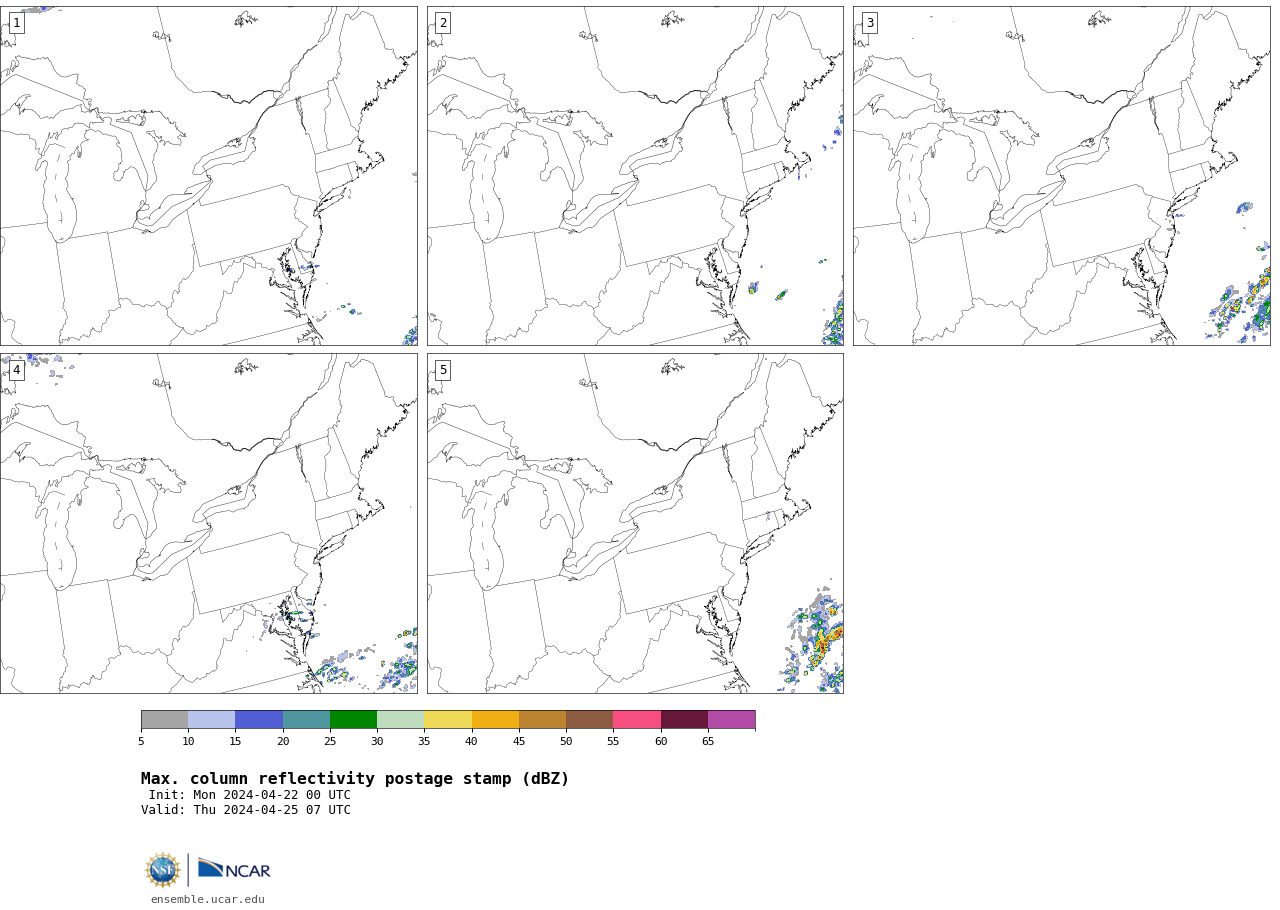Open ensemble member 1 map panel
The width and height of the screenshot is (1280, 910).
click(x=208, y=176)
